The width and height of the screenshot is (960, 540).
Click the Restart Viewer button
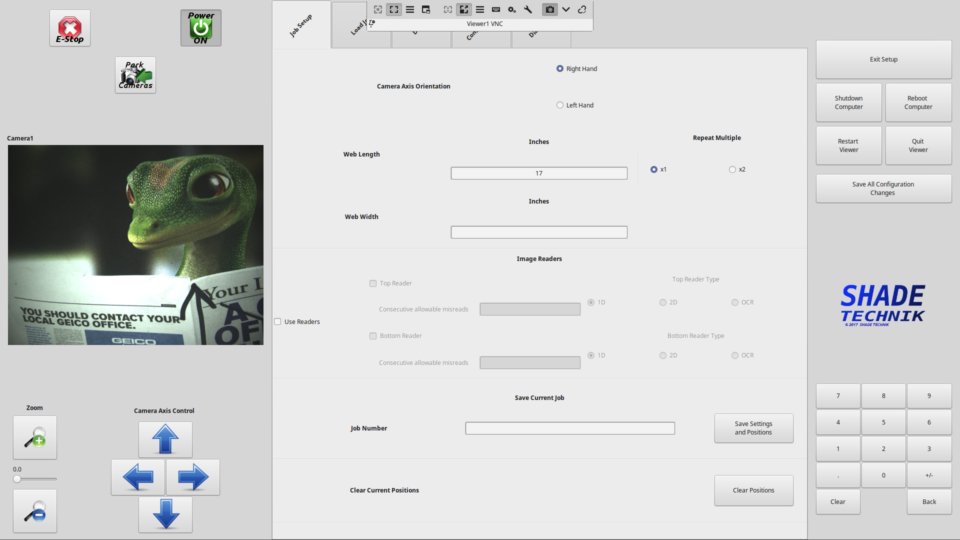(849, 145)
